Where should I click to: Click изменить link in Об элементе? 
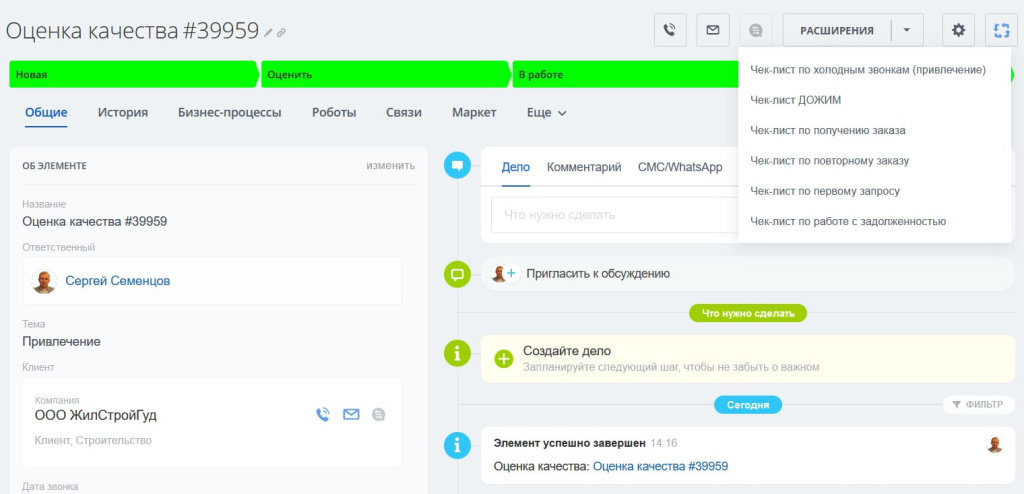coord(391,165)
